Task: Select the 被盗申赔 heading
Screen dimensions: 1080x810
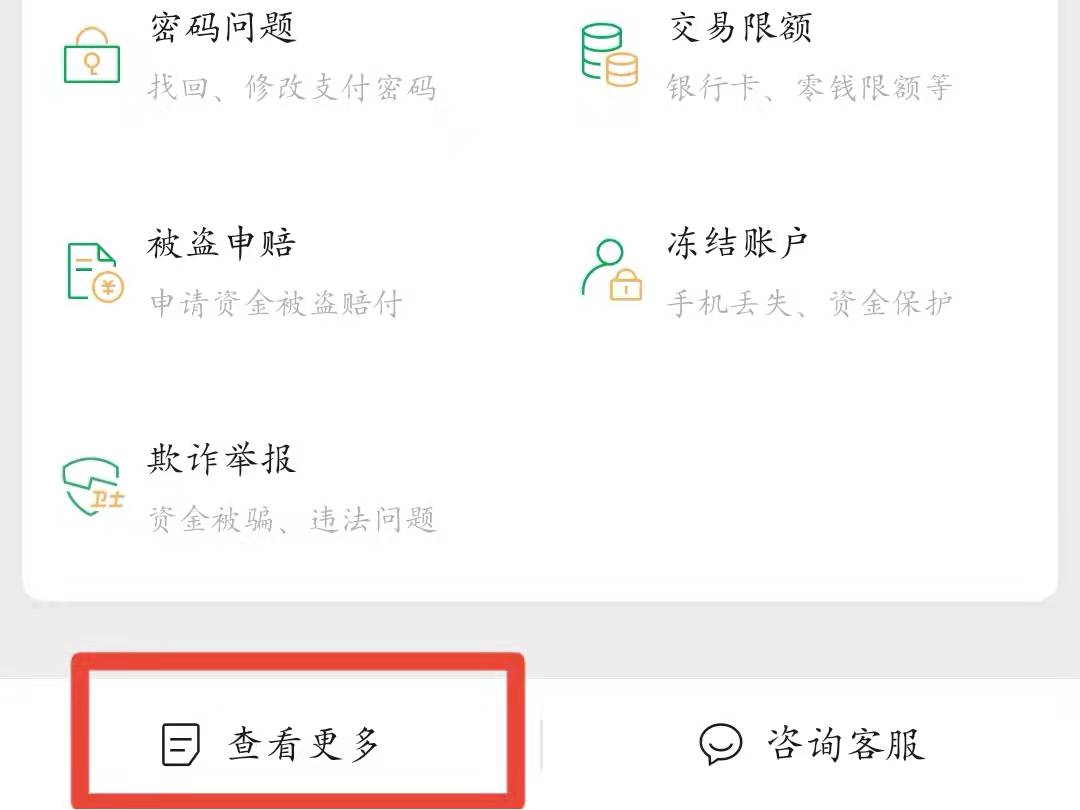Action: 221,243
